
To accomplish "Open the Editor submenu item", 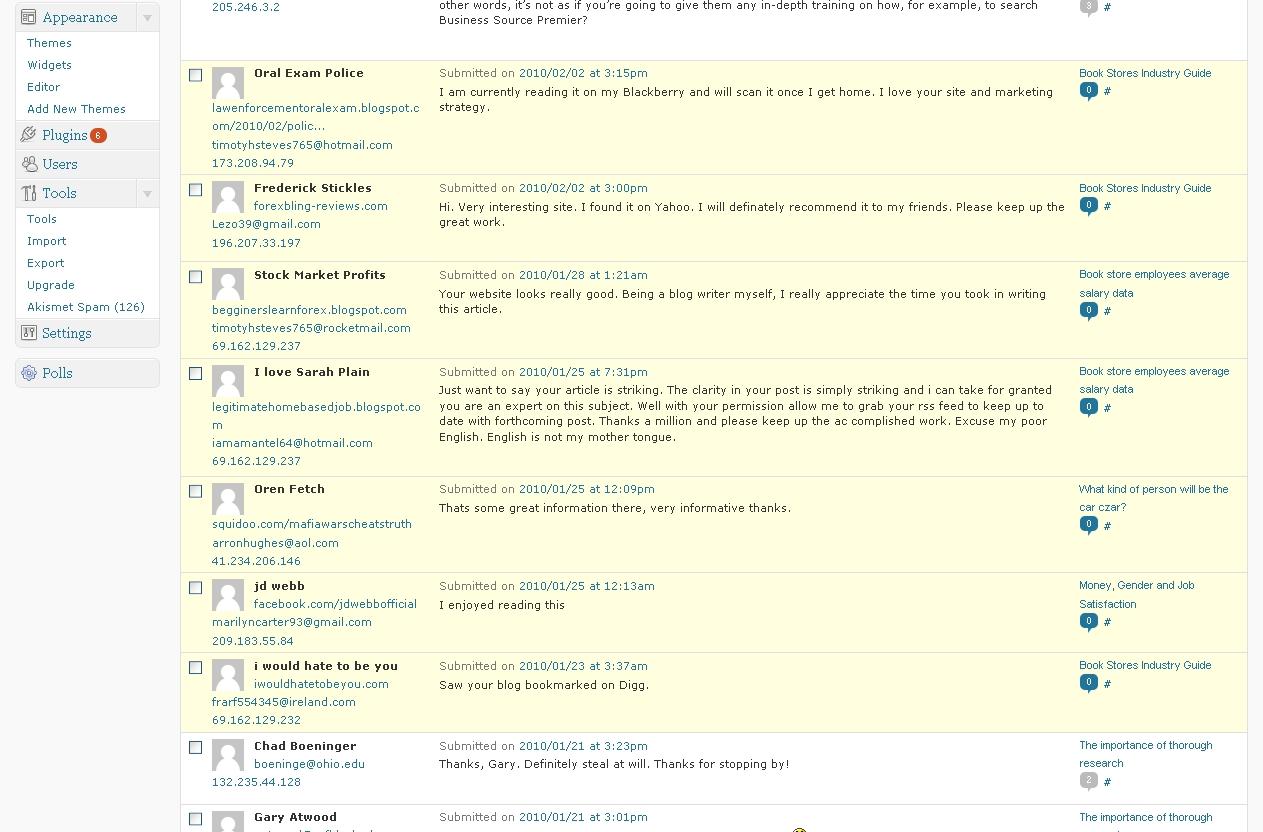I will click(43, 87).
